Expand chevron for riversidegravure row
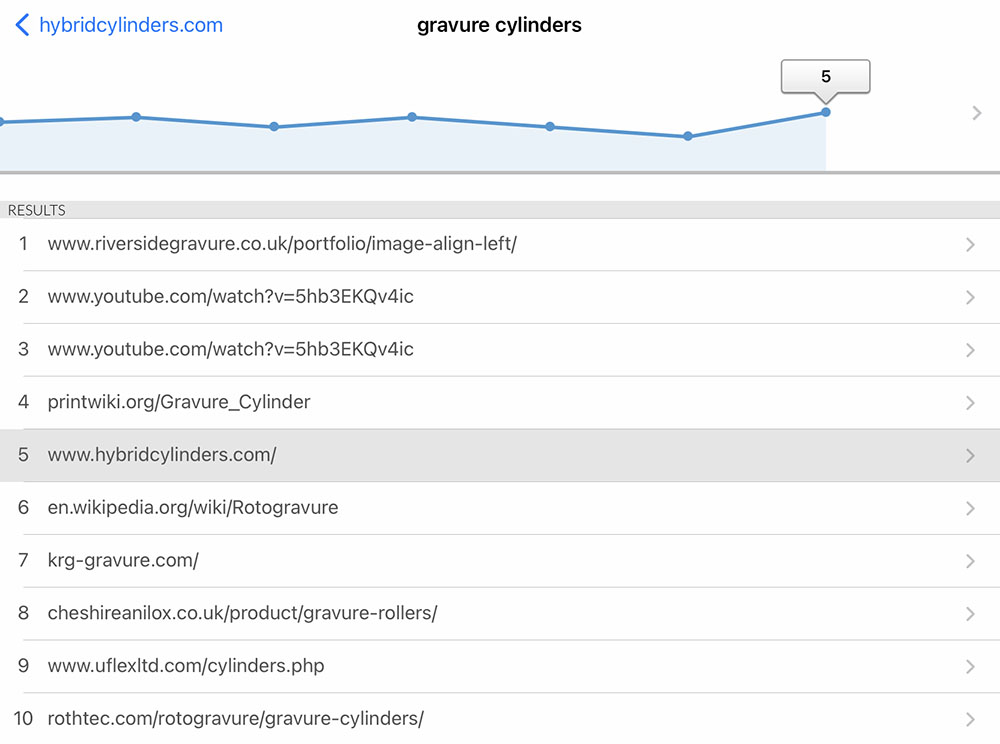Viewport: 1000px width, 744px height. tap(970, 245)
